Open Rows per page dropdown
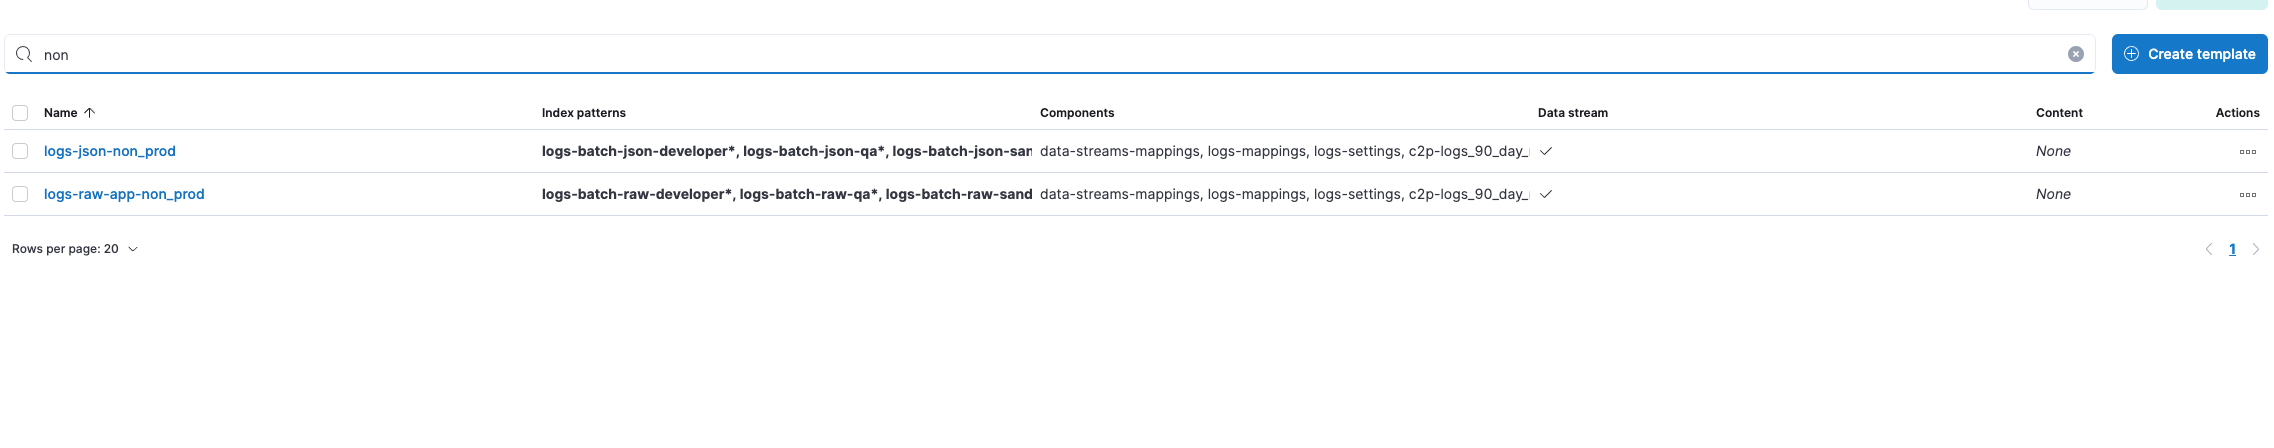This screenshot has height=448, width=2274. pyautogui.click(x=75, y=249)
